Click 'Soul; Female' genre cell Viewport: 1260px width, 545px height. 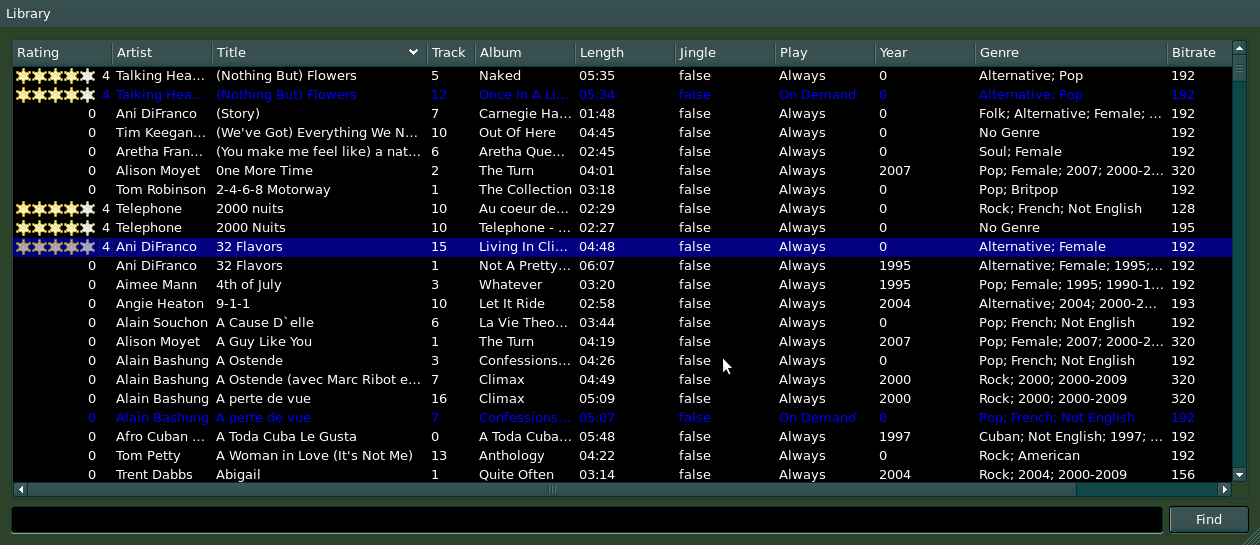tap(1020, 152)
